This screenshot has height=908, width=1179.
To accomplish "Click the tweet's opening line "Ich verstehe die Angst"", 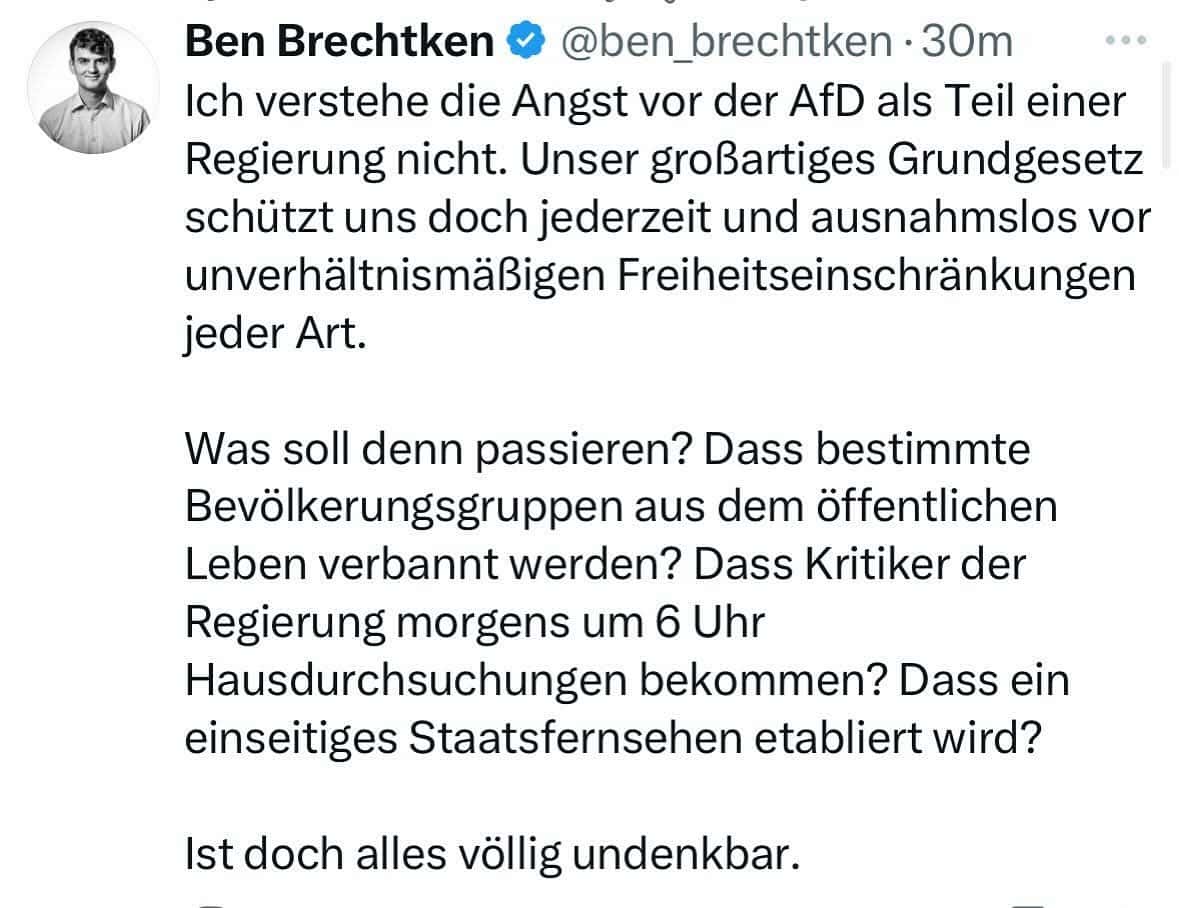I will click(x=398, y=103).
